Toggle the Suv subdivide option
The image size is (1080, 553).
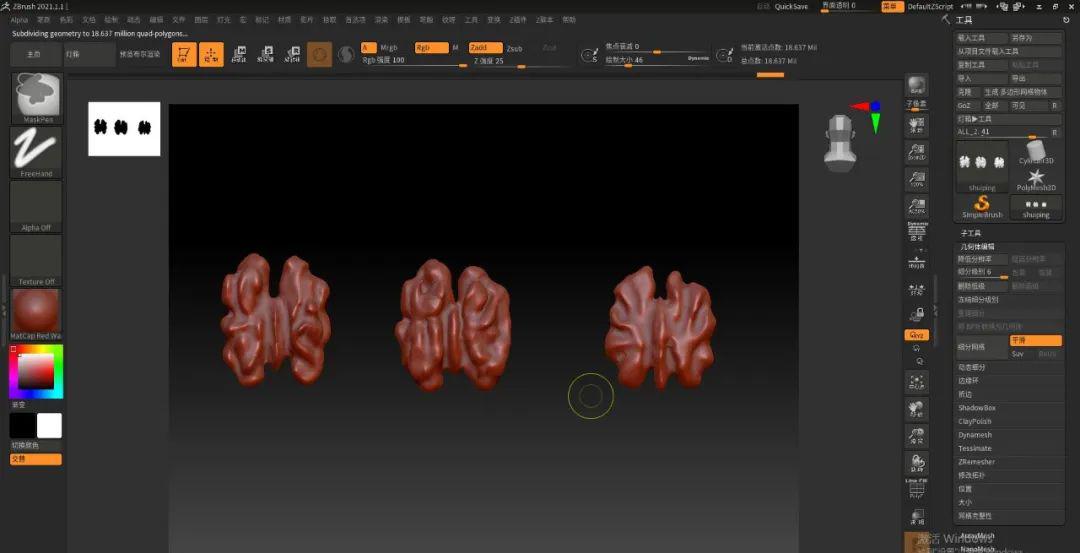click(x=1019, y=353)
